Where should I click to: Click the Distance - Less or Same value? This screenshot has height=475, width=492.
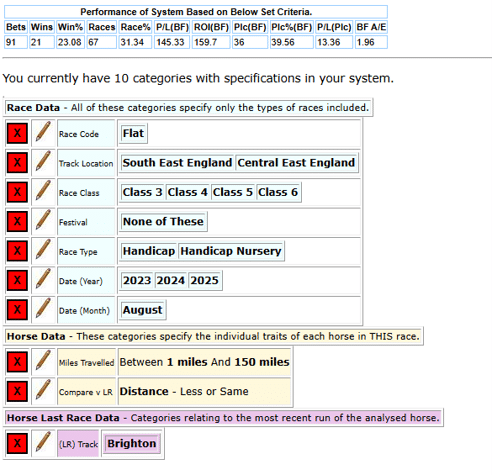pos(184,391)
